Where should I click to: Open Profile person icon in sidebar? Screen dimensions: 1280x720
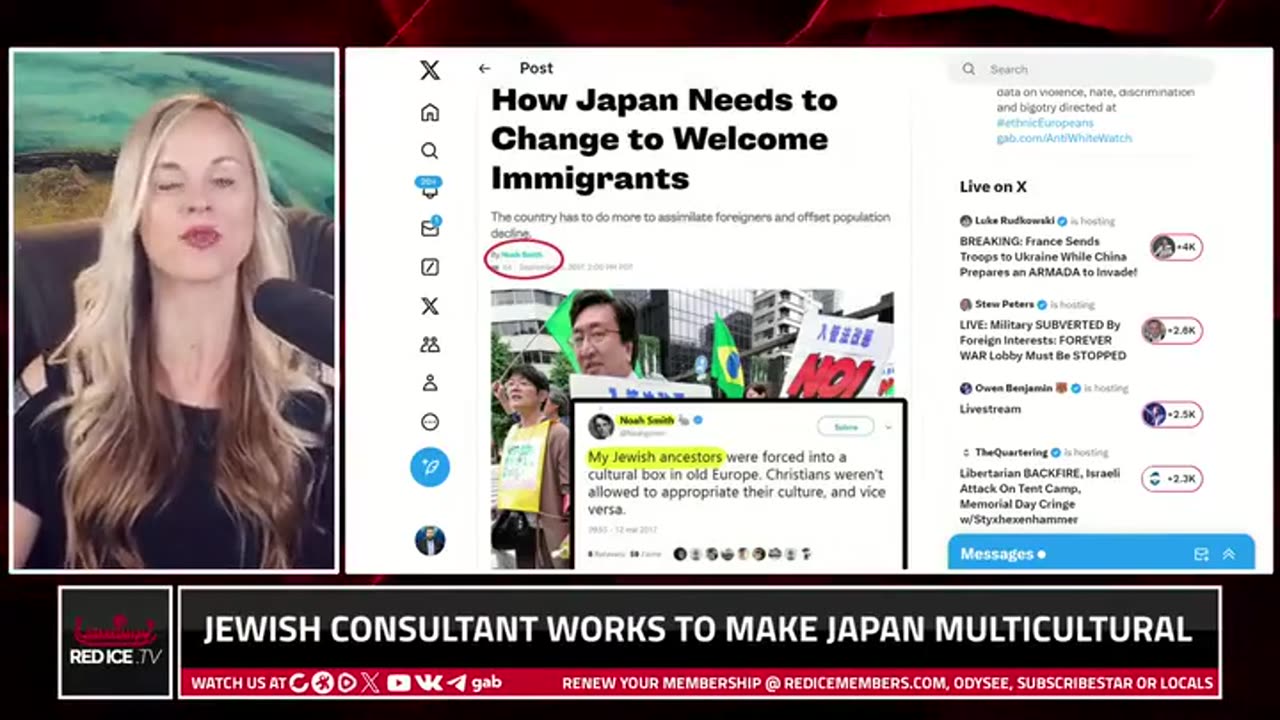(x=430, y=383)
